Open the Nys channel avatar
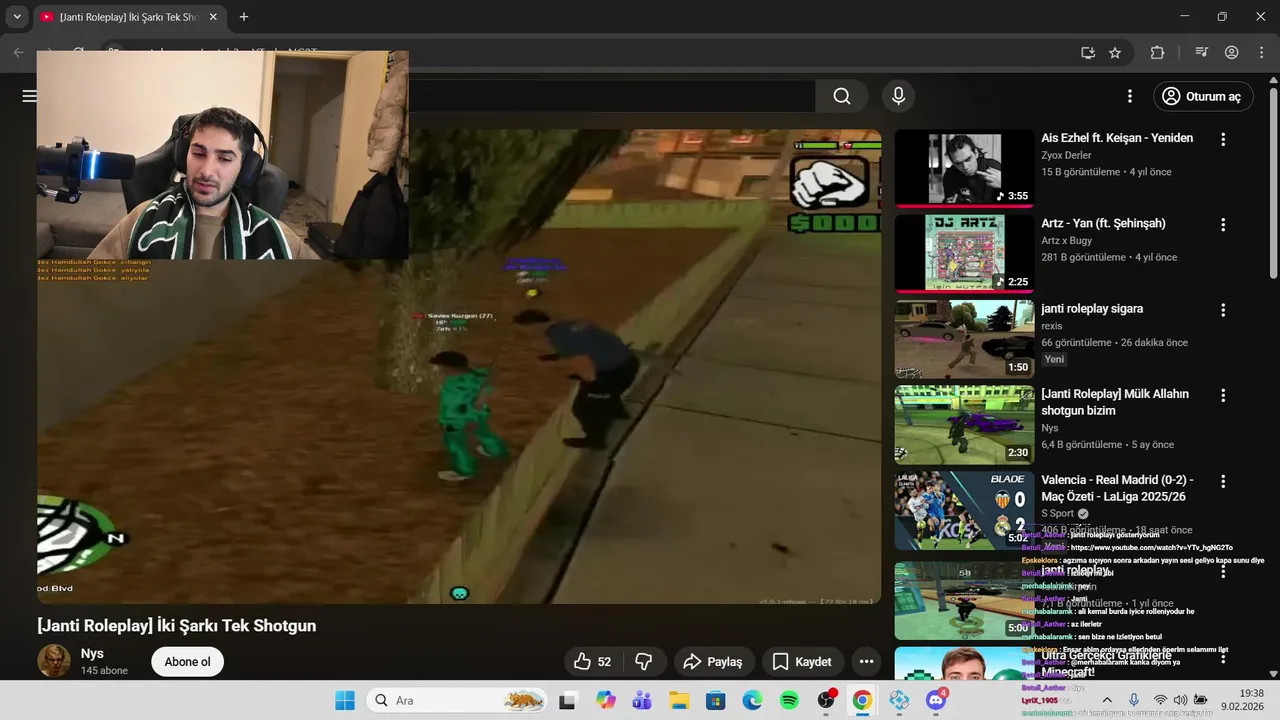Viewport: 1280px width, 720px height. [x=54, y=661]
